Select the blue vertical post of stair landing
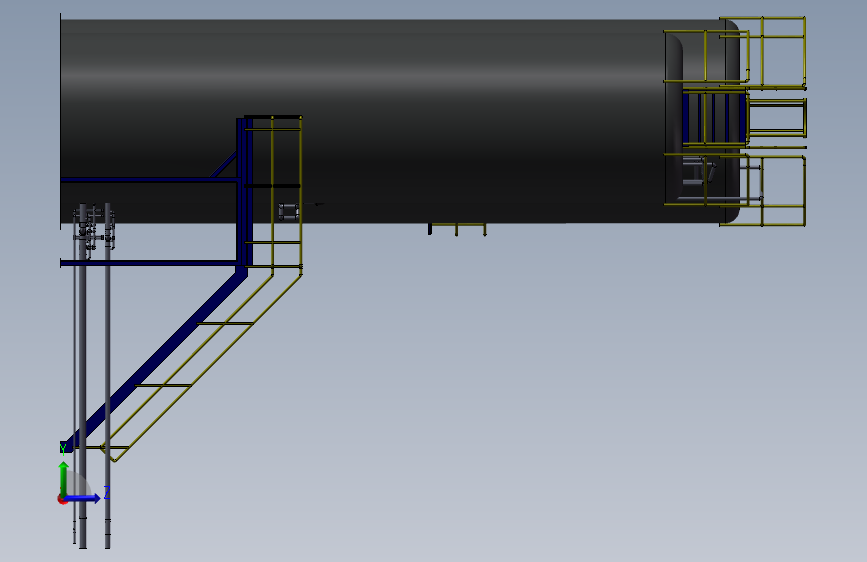867x562 pixels. 244,194
